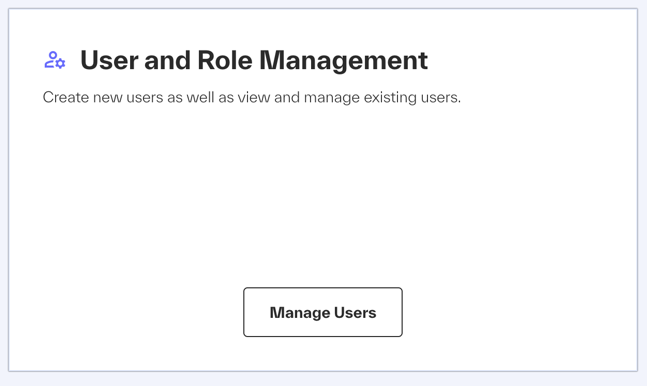Click the light blue background below the card
Image resolution: width=647 pixels, height=386 pixels.
point(324,379)
